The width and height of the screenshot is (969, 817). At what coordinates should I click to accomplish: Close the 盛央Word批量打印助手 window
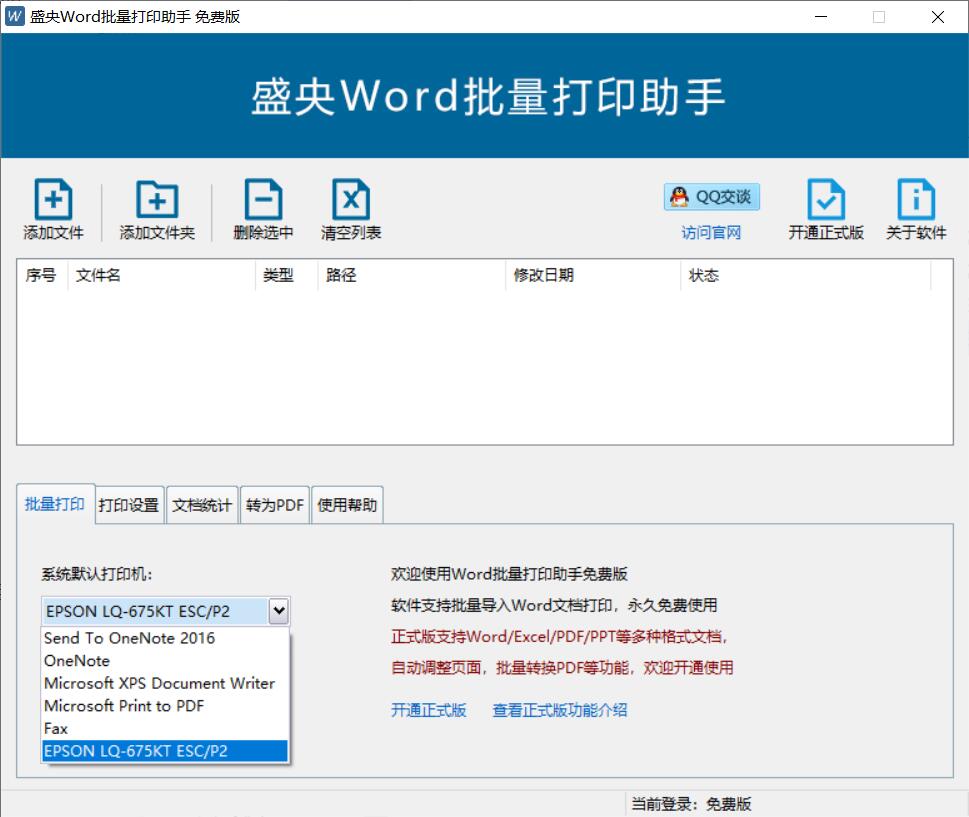coord(937,17)
